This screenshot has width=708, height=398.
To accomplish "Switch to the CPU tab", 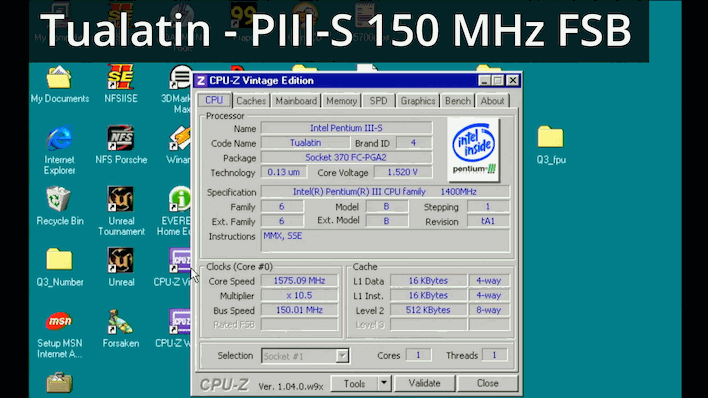I will (214, 100).
